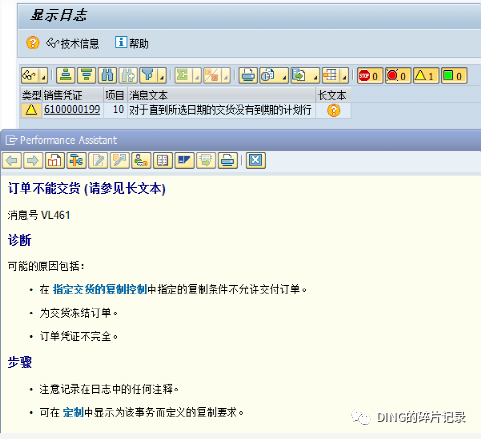This screenshot has height=439, width=481.
Task: Select the message text cell in log row
Action: (x=221, y=110)
